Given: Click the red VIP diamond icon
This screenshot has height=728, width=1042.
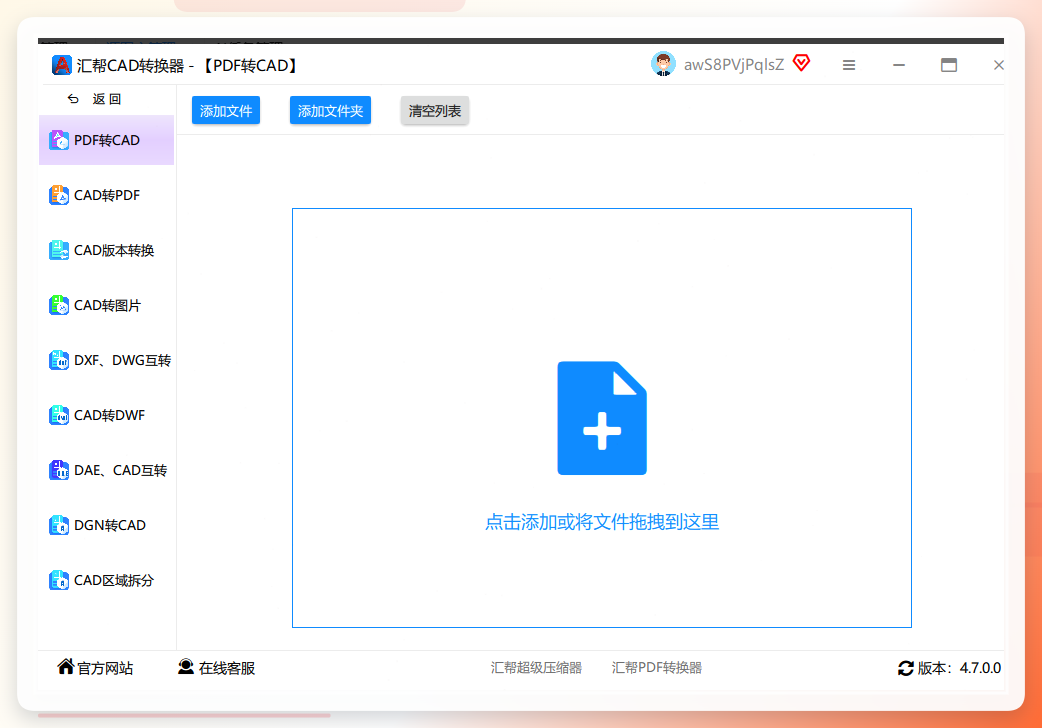Looking at the screenshot, I should click(x=801, y=63).
